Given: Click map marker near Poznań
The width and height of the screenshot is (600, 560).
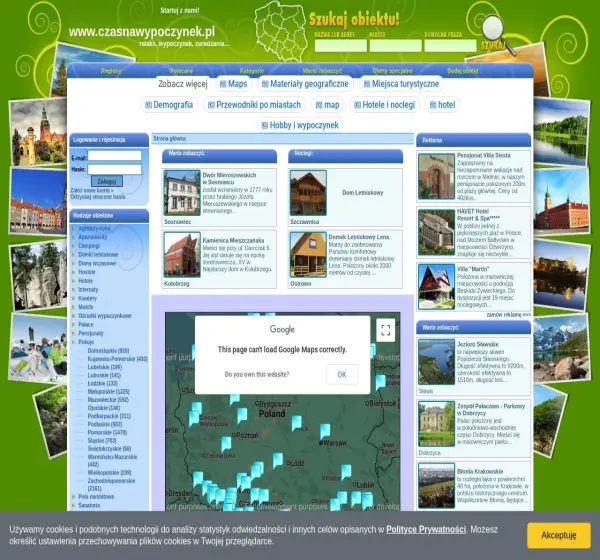Looking at the screenshot, I should coord(226,443).
